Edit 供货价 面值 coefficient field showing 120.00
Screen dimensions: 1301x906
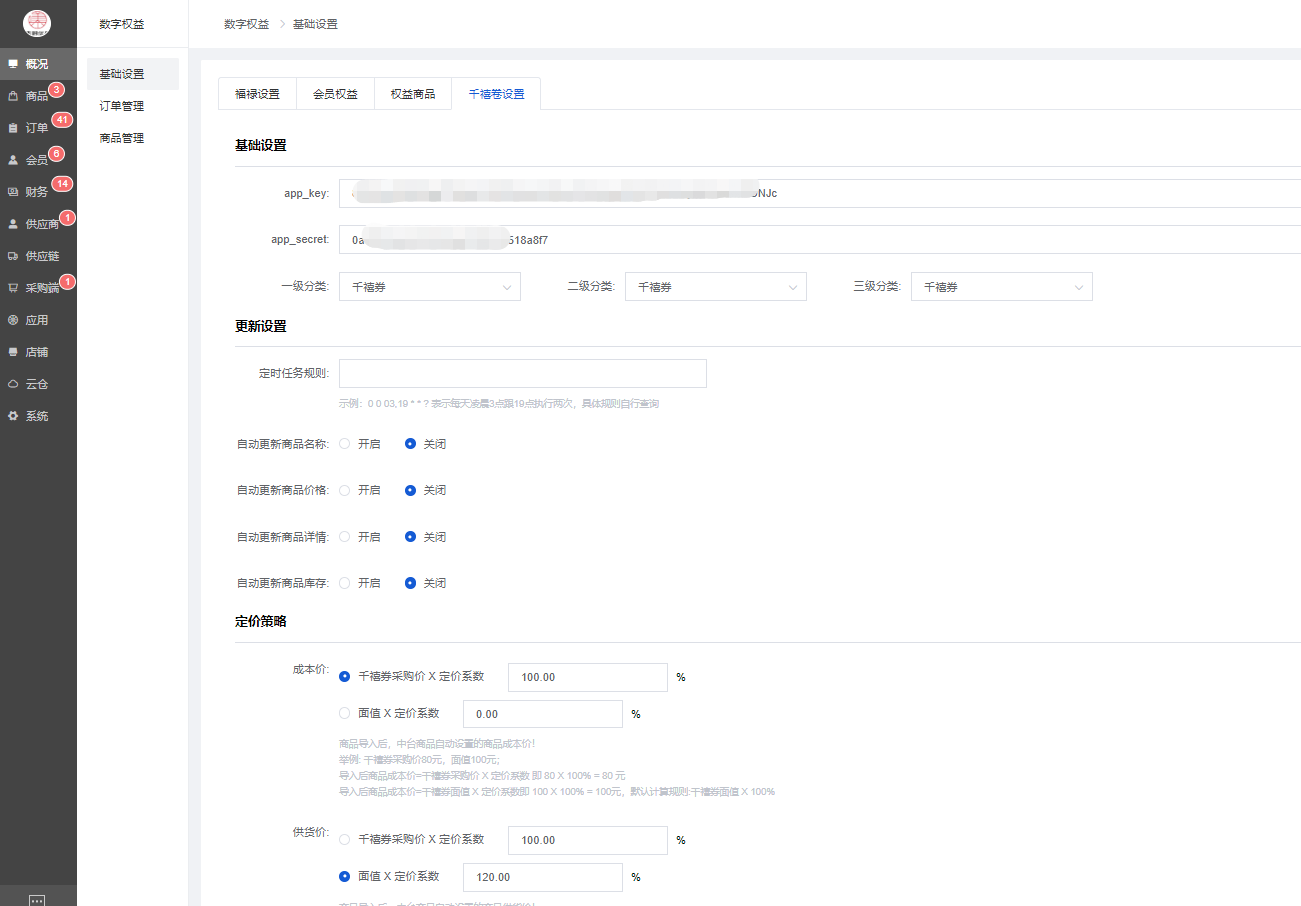click(x=543, y=877)
